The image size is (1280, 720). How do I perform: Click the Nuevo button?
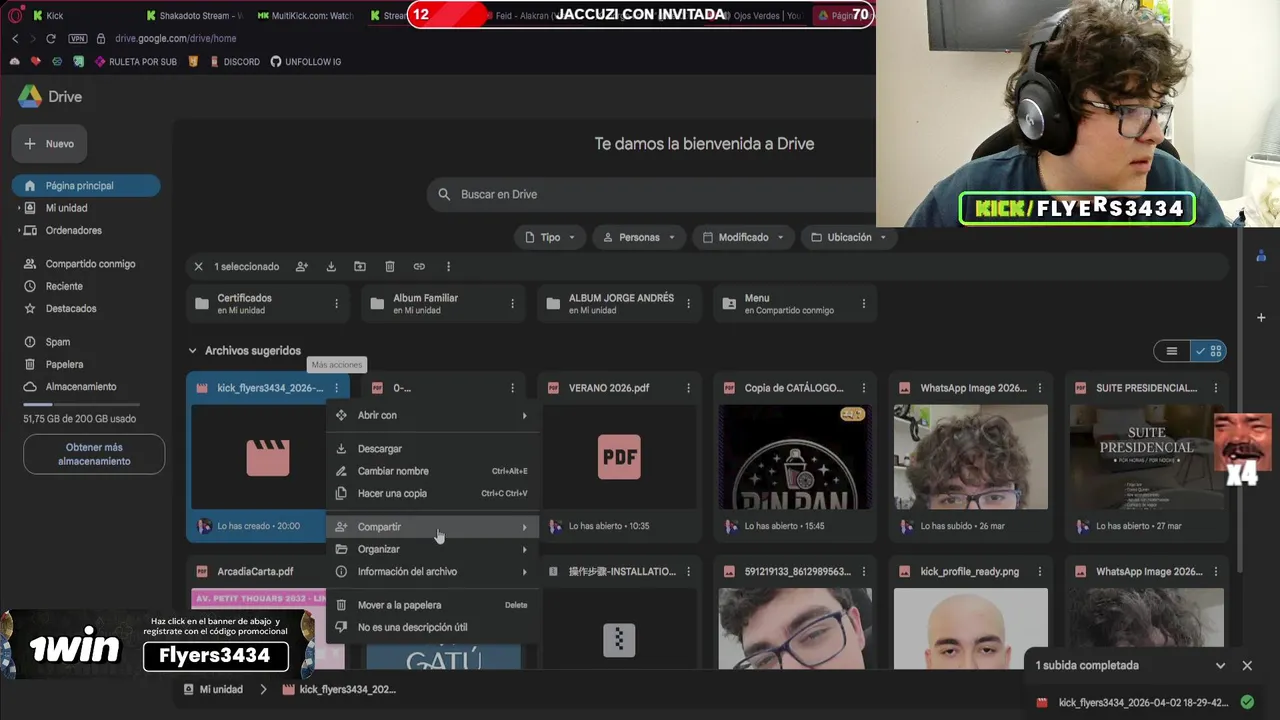pos(50,144)
